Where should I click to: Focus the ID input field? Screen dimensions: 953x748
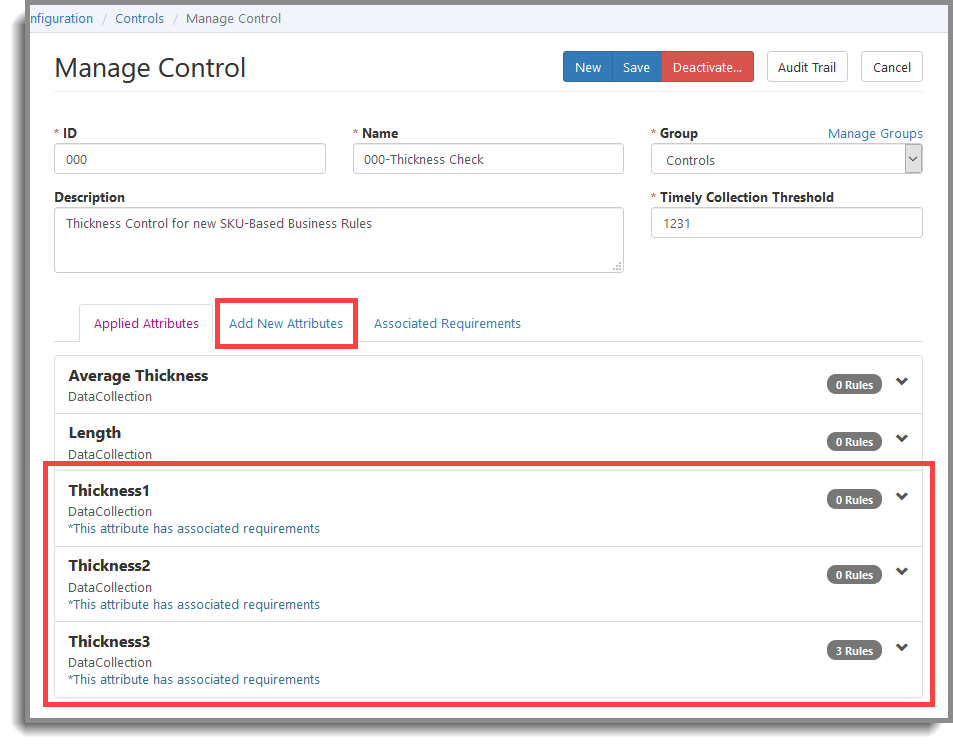[190, 159]
